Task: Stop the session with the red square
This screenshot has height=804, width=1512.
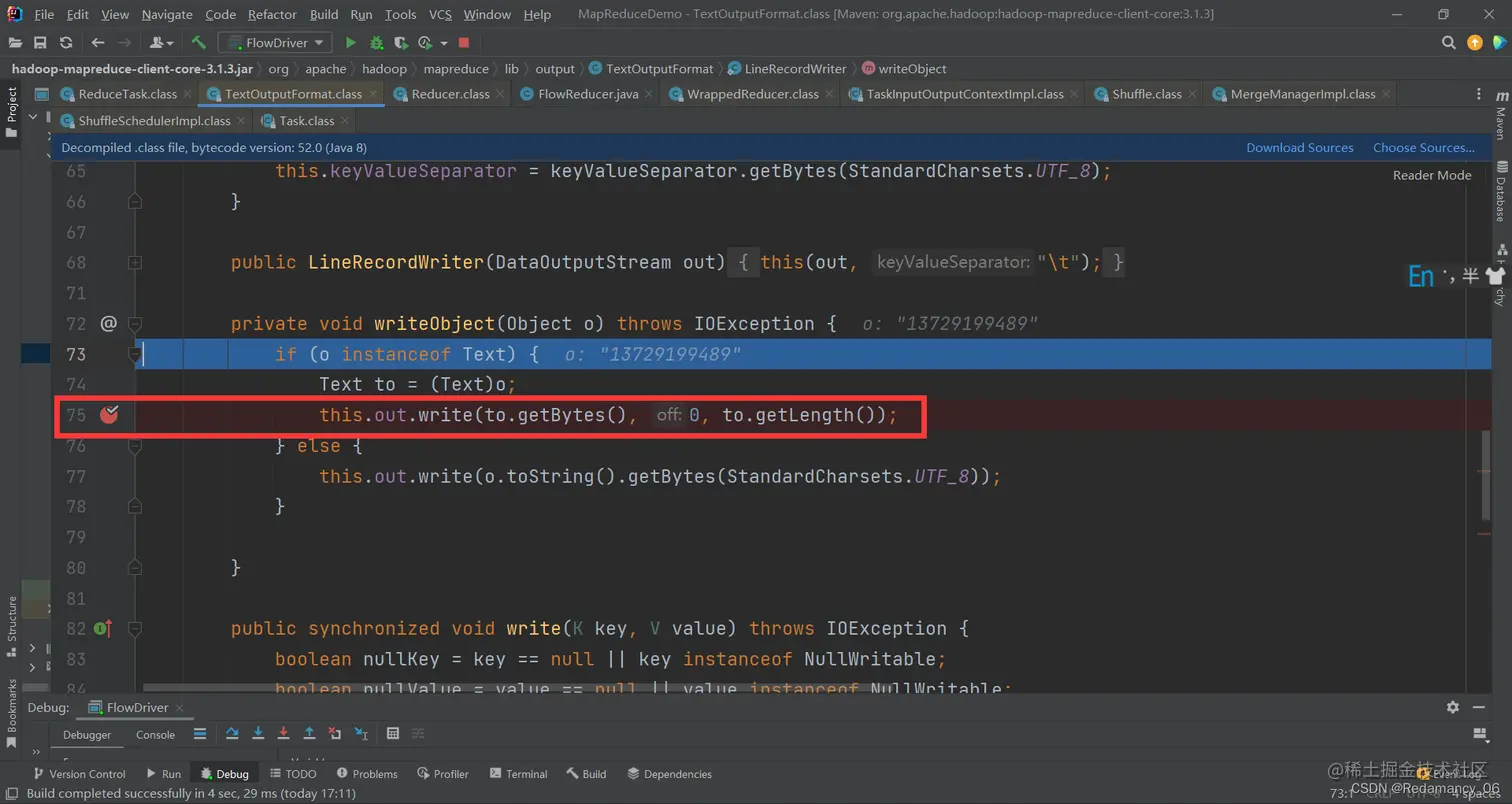Action: [464, 43]
